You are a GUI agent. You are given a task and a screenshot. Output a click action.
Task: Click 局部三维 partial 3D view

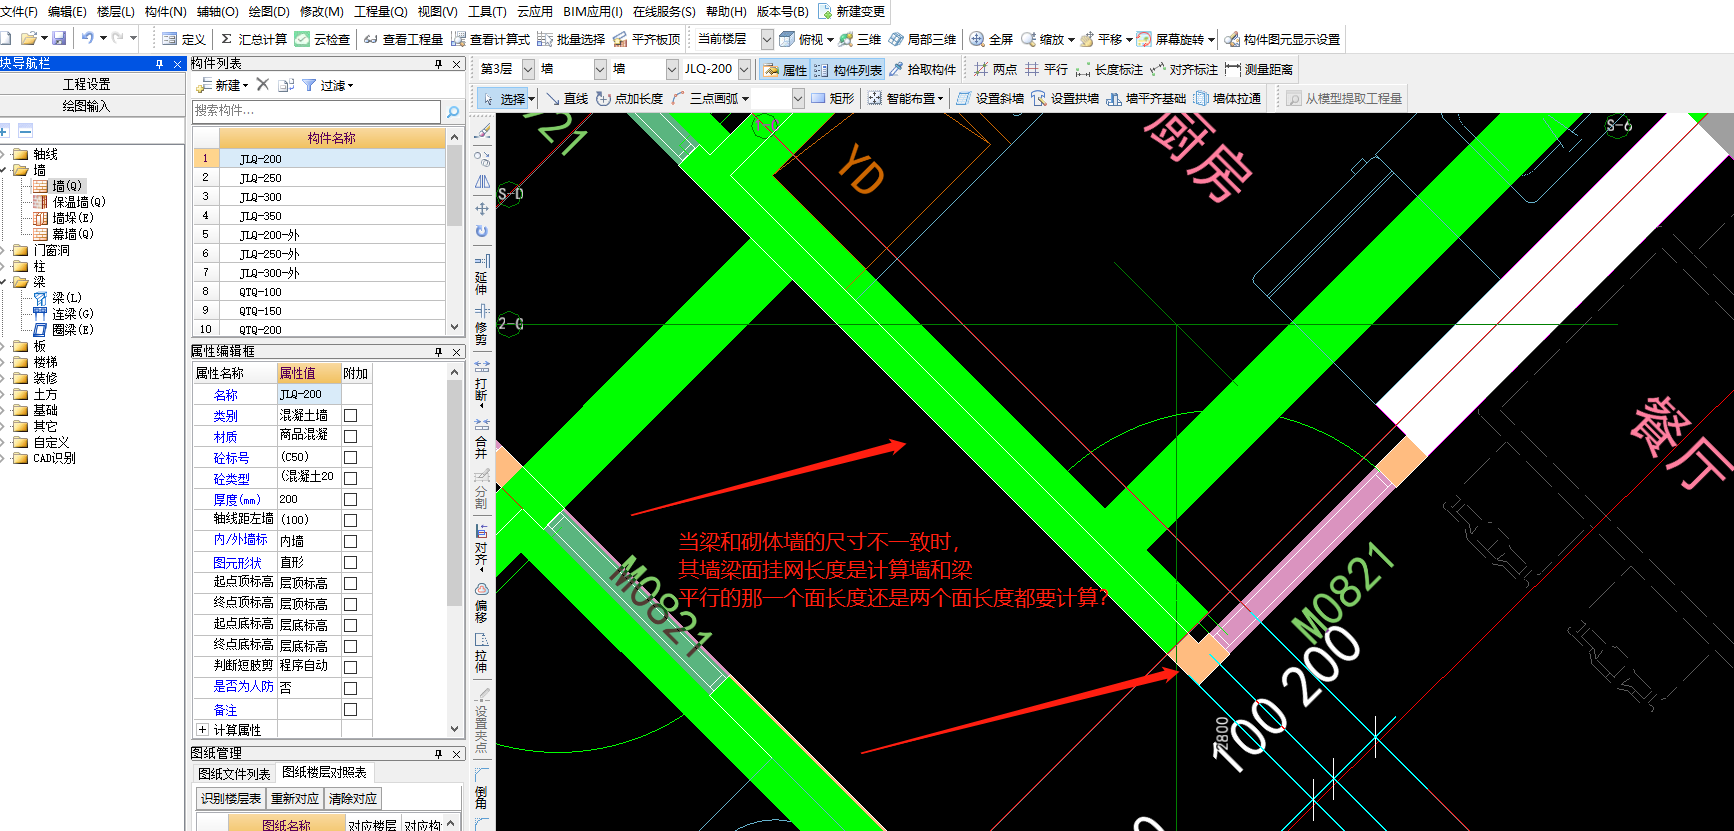tap(922, 39)
